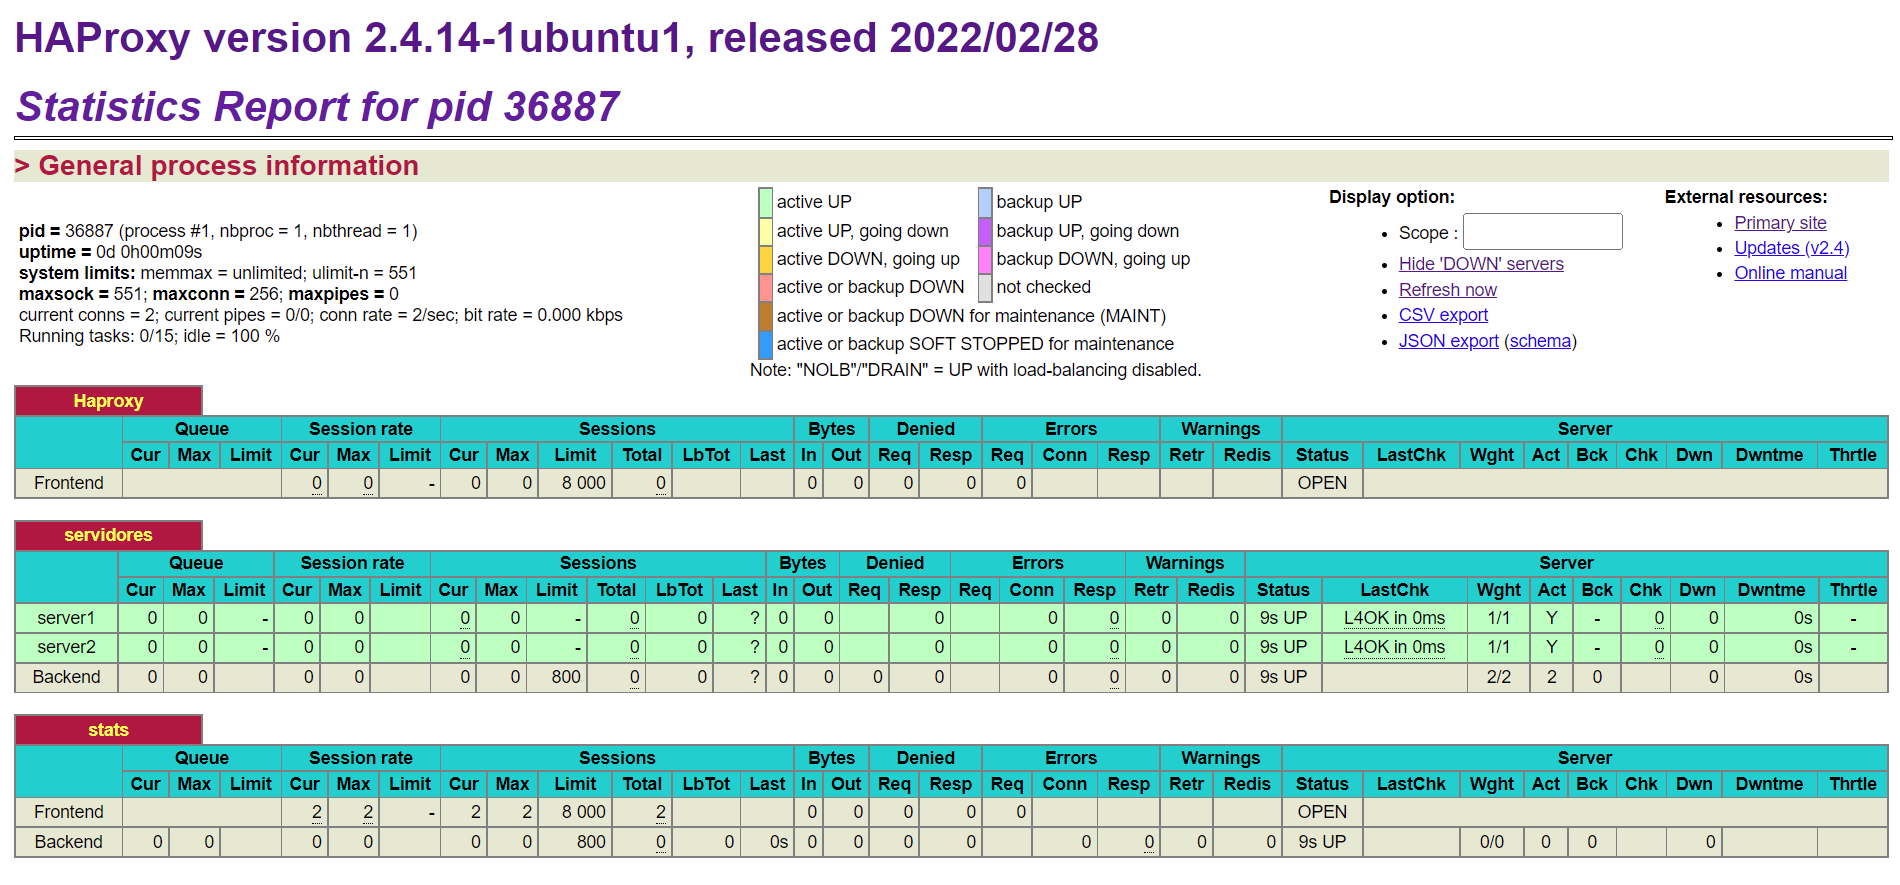The width and height of the screenshot is (1900, 885).
Task: Open the JSON schema link
Action: click(1540, 341)
